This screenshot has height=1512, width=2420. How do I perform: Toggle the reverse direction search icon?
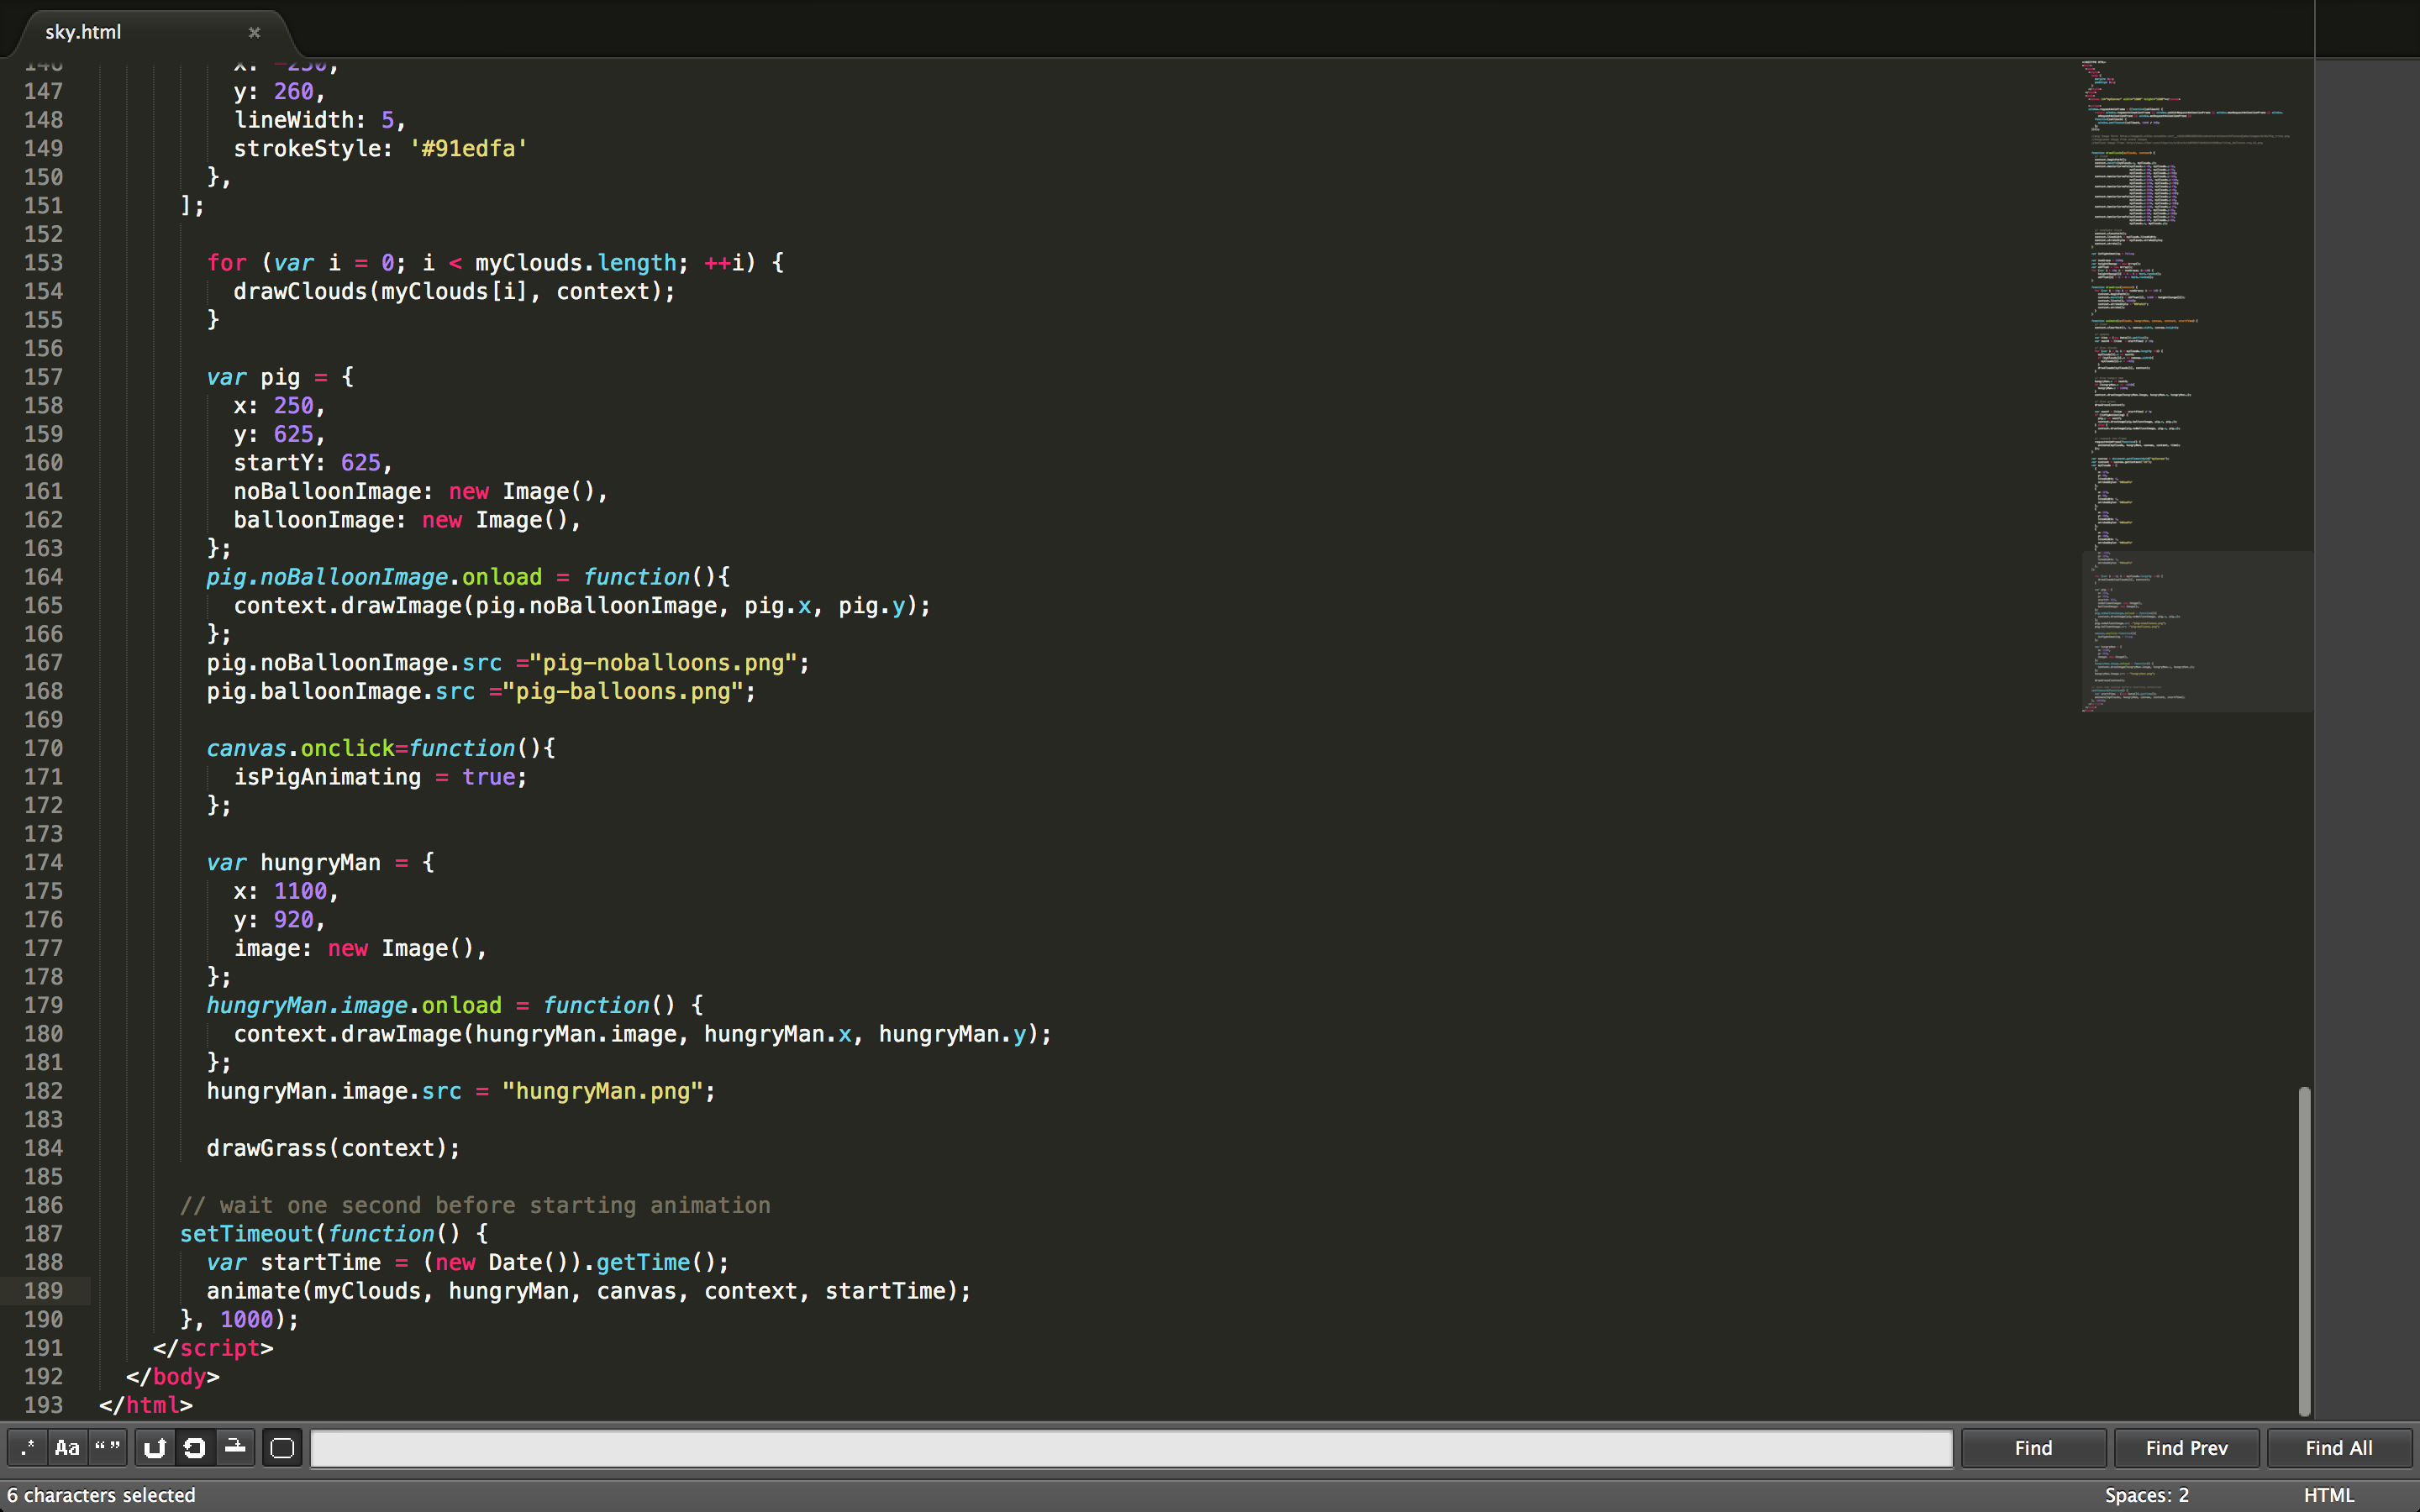[x=155, y=1447]
